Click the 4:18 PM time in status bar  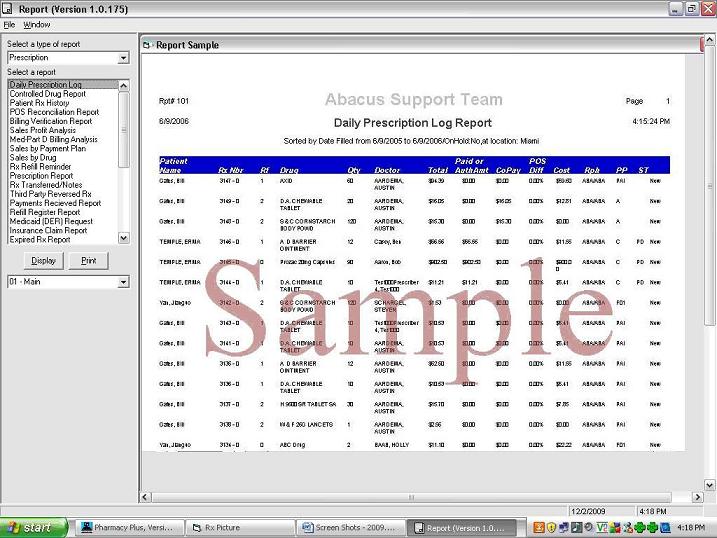click(653, 511)
